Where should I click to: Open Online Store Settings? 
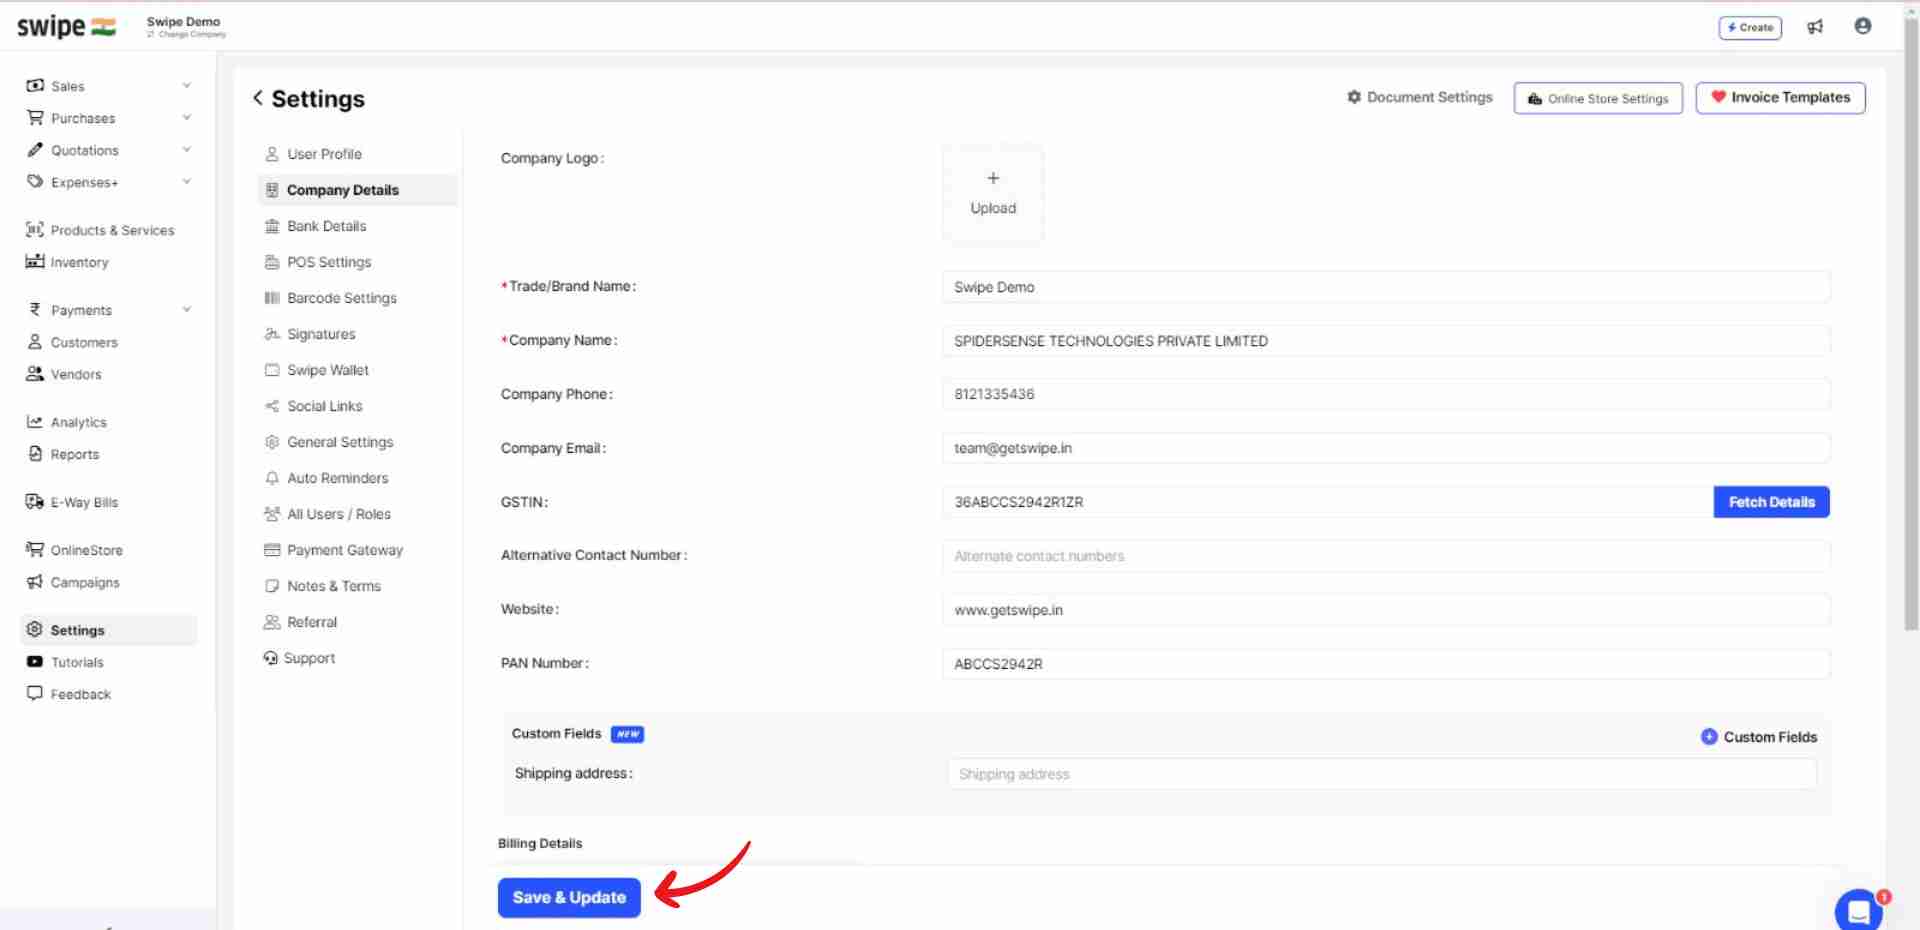(x=1598, y=98)
